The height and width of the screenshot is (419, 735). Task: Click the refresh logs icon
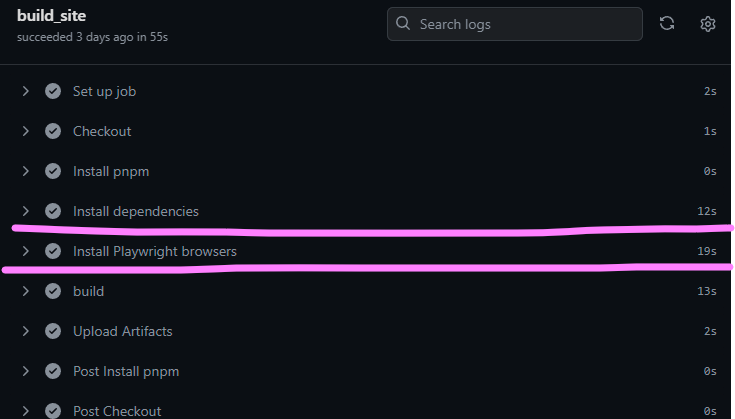click(667, 24)
